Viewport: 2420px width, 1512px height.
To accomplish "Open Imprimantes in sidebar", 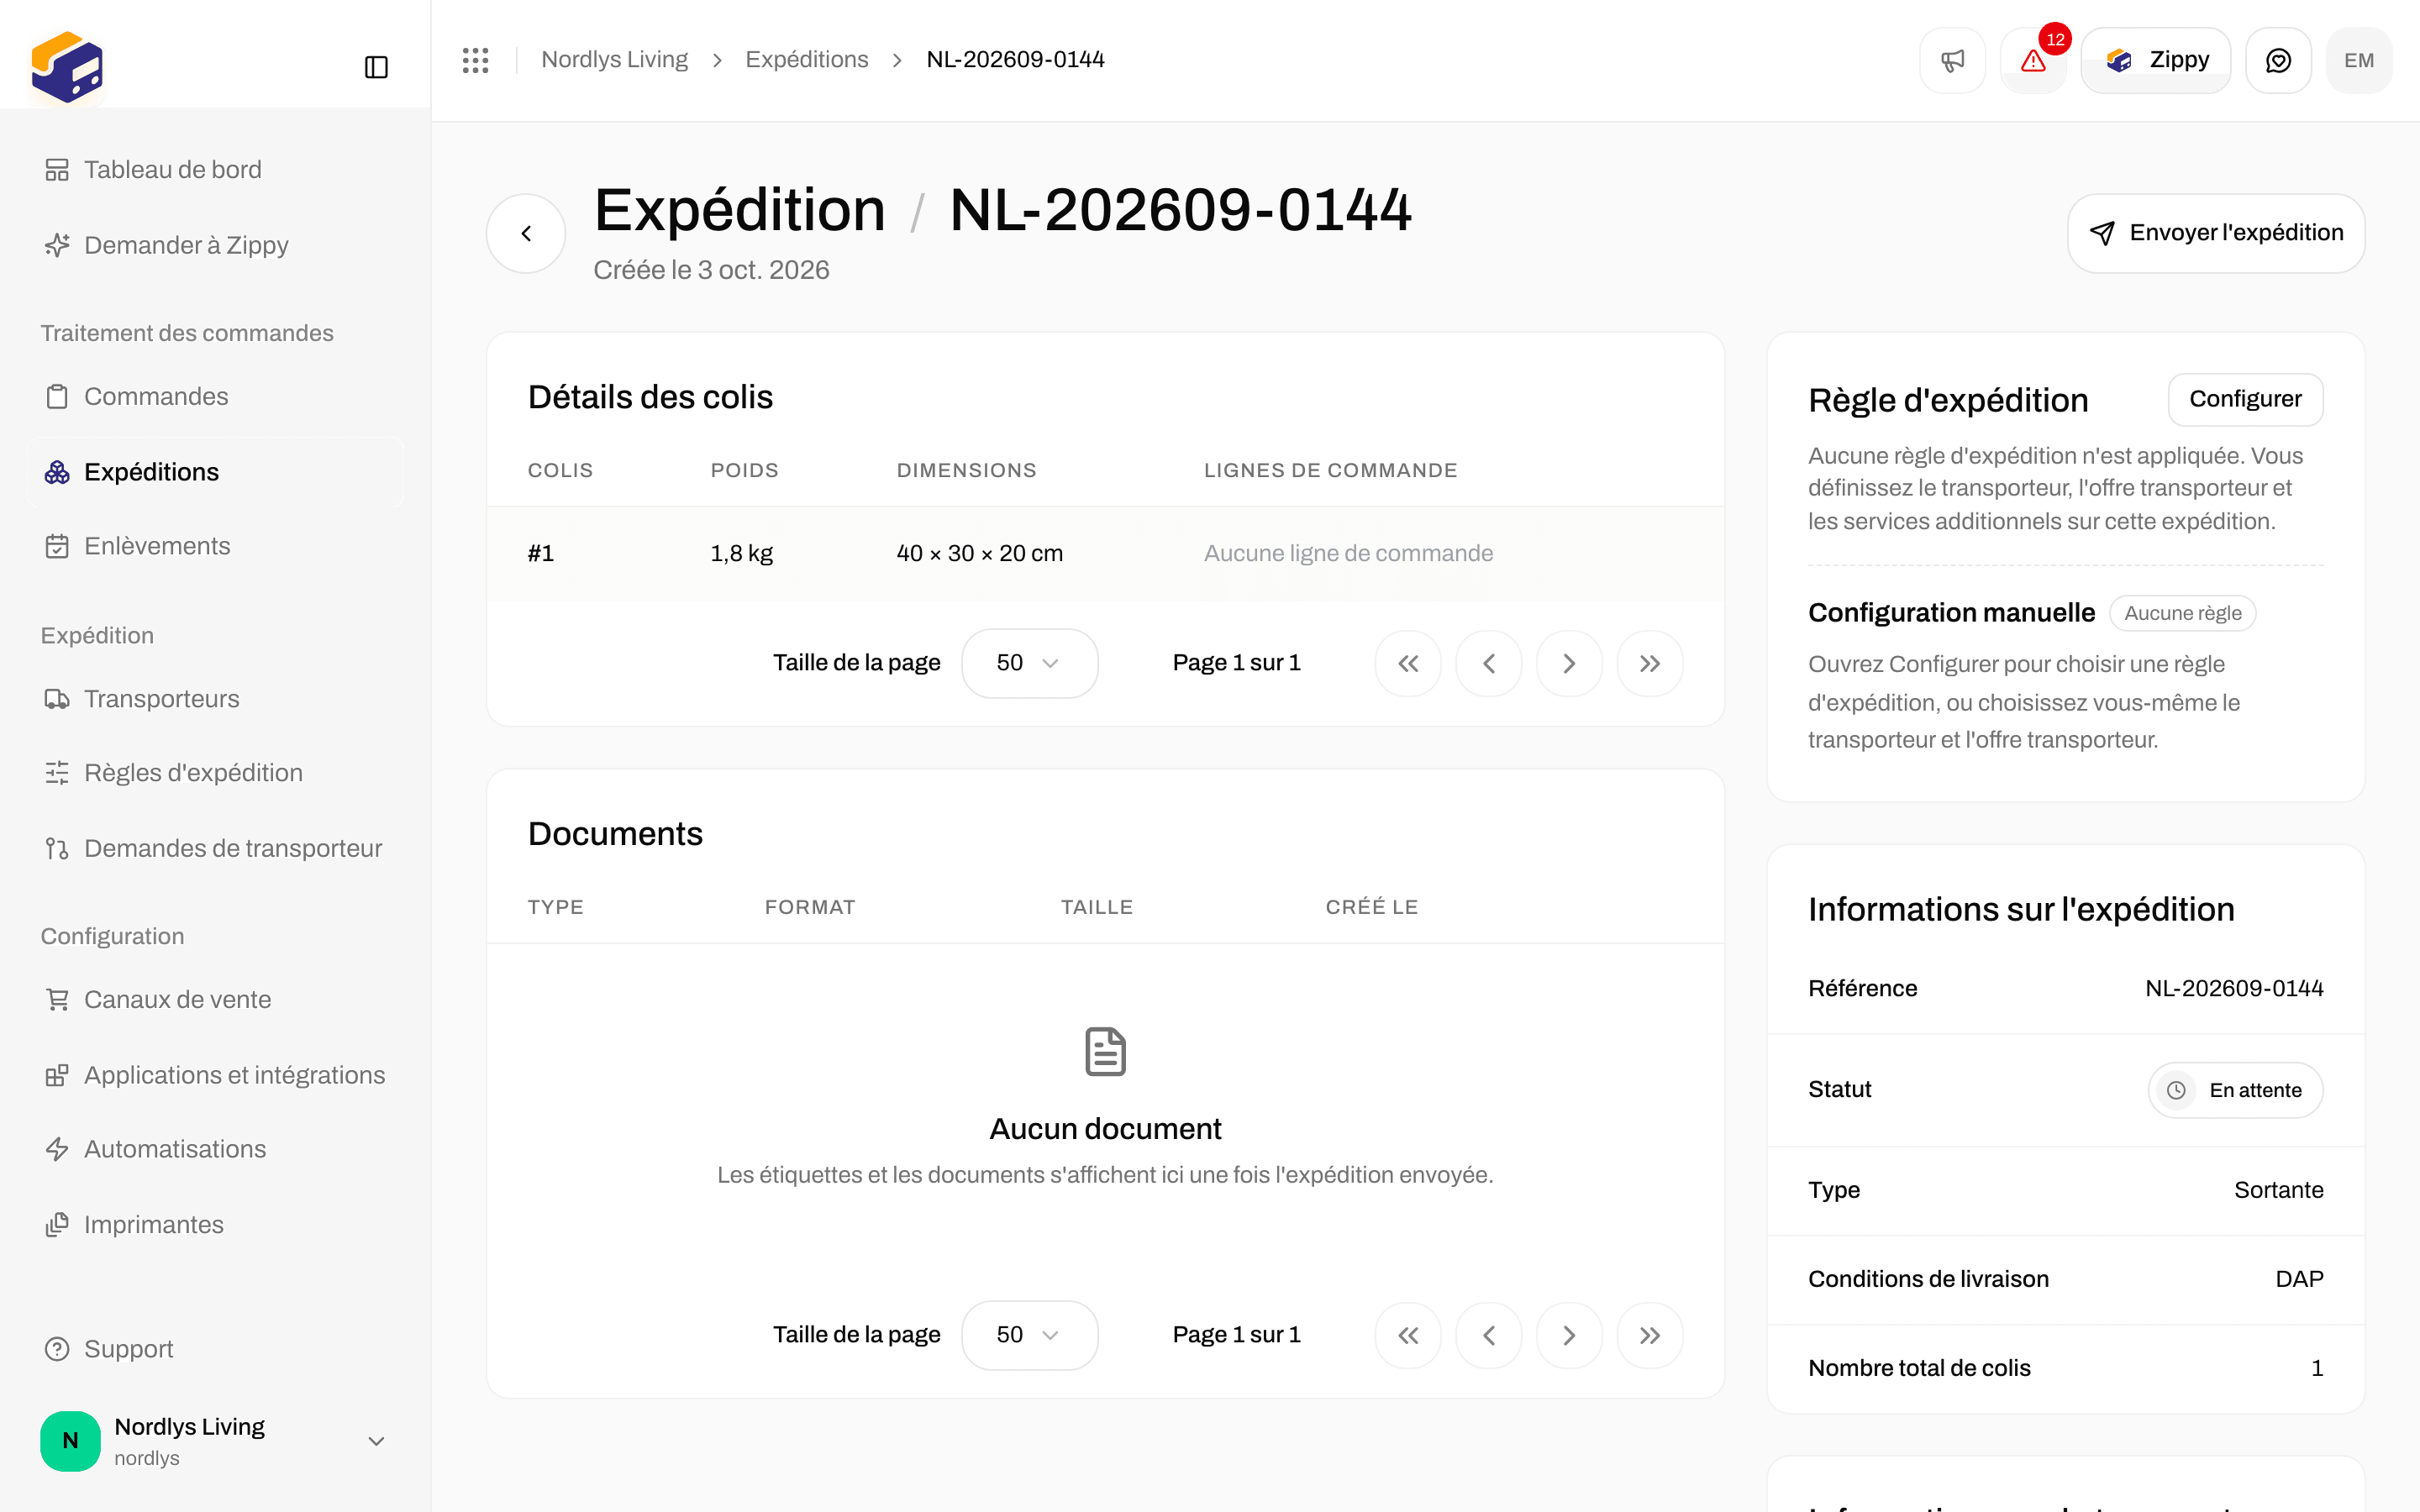I will tap(215, 1225).
